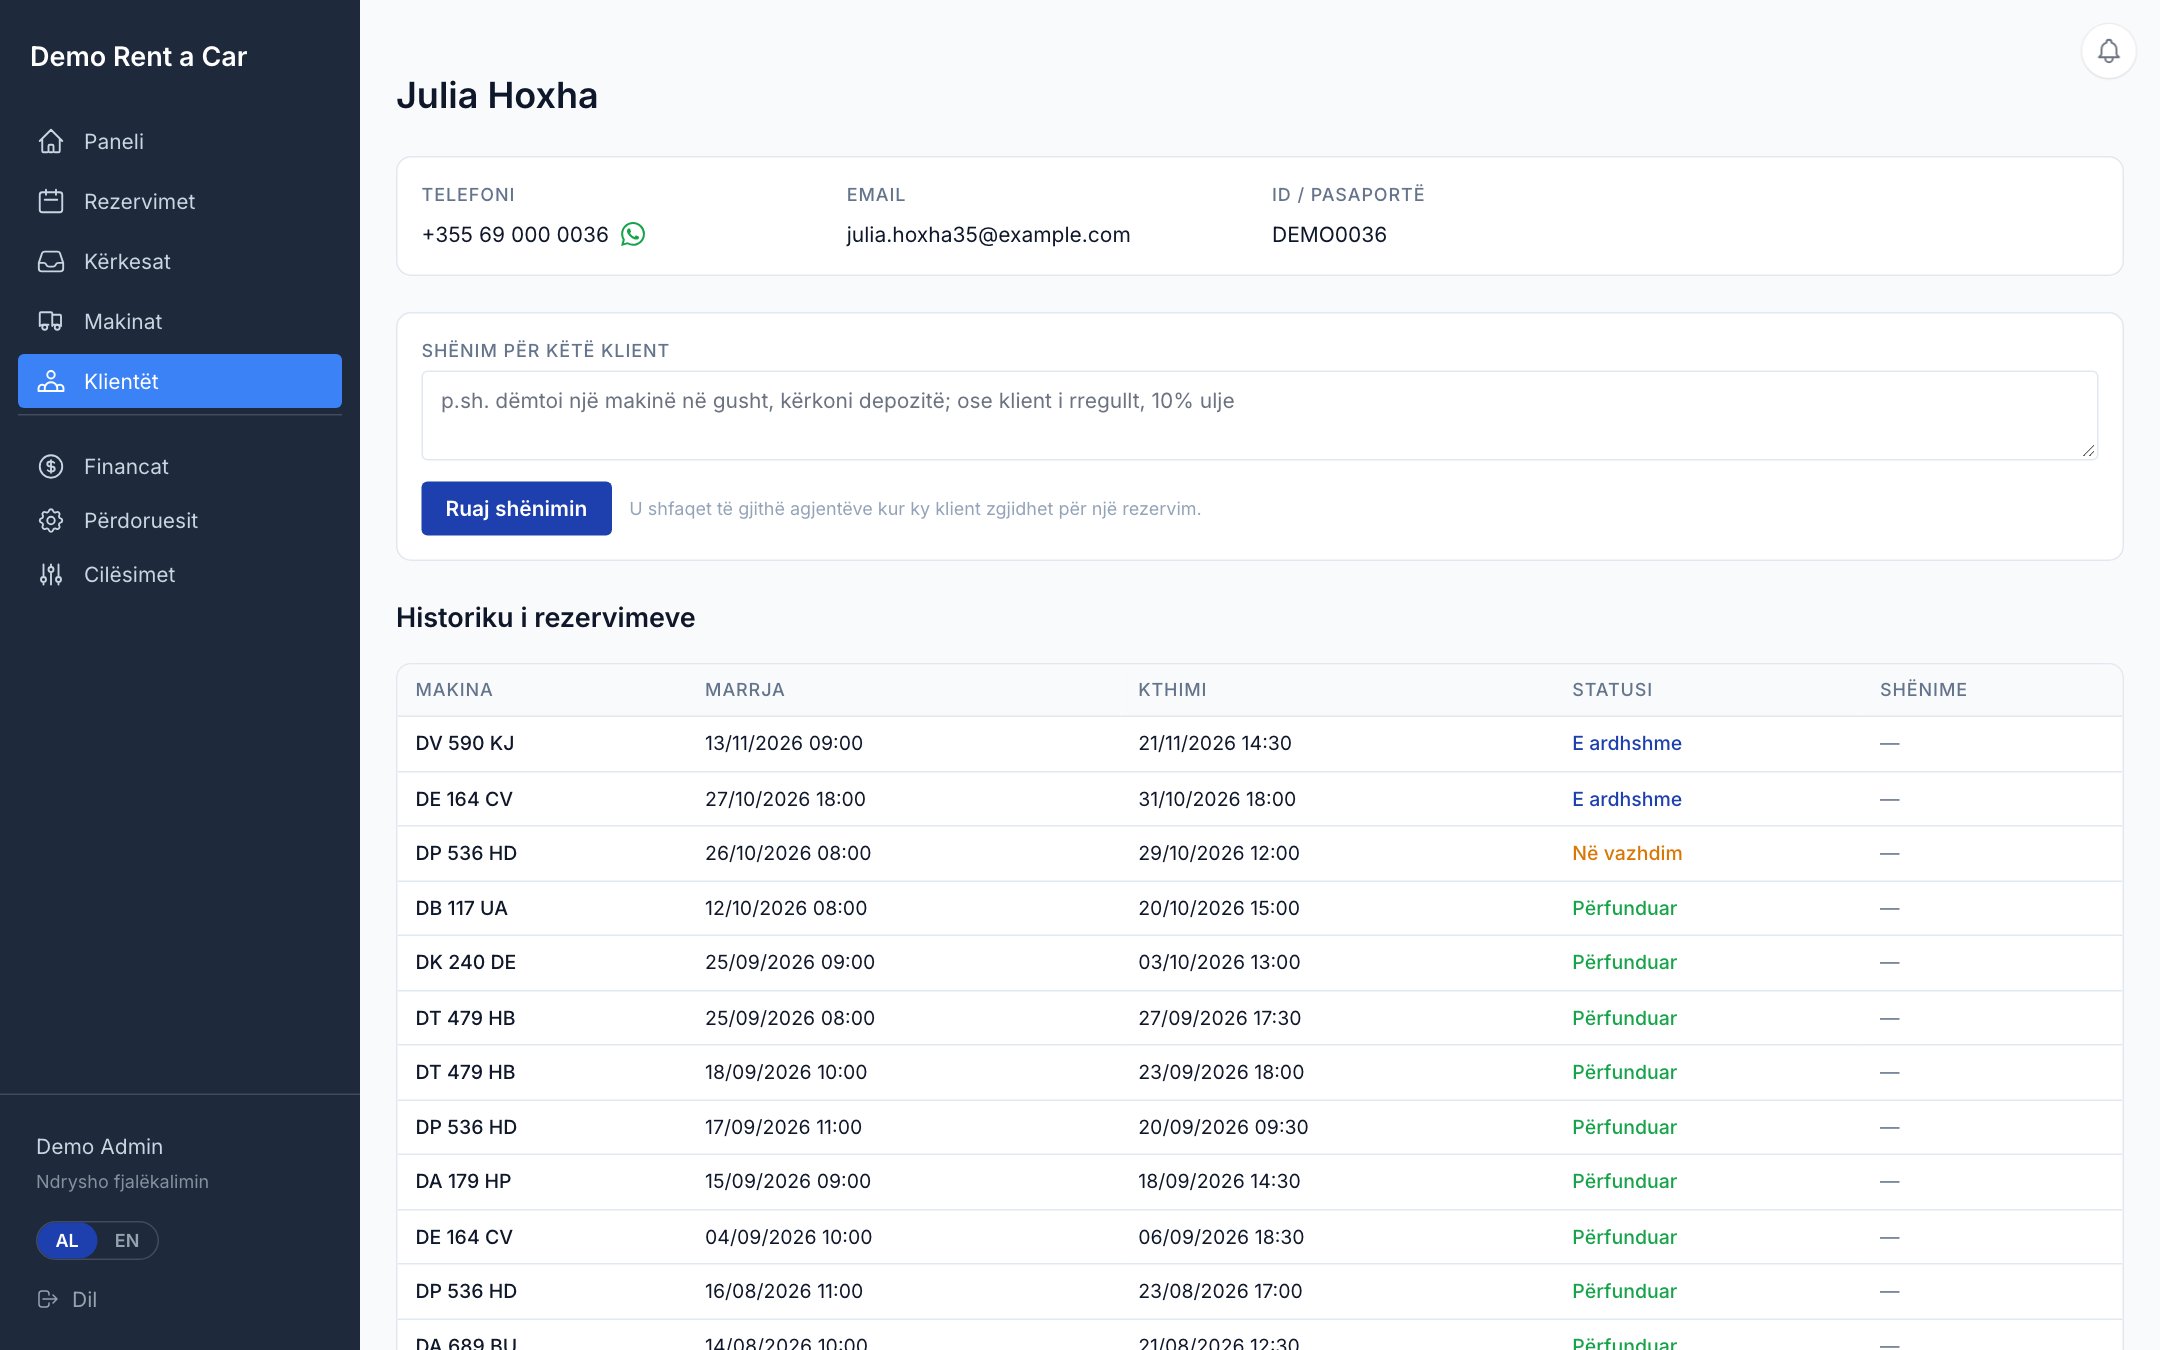Open Cilësimet menu item

(x=180, y=574)
